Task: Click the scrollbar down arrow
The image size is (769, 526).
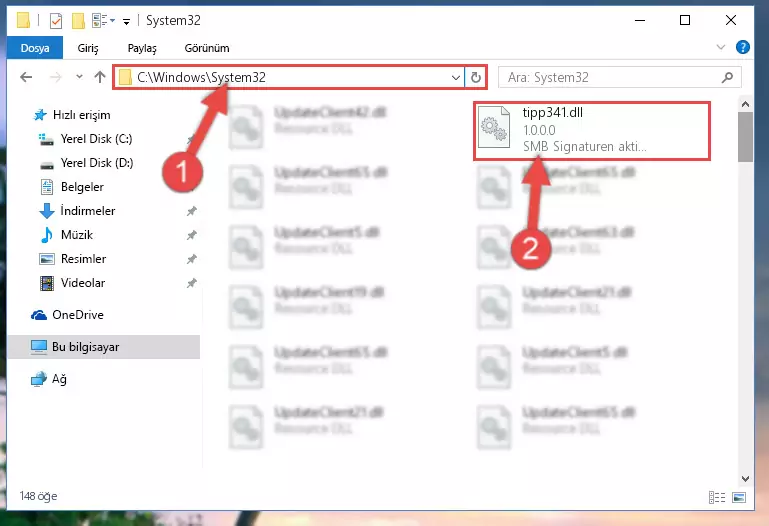Action: point(745,478)
